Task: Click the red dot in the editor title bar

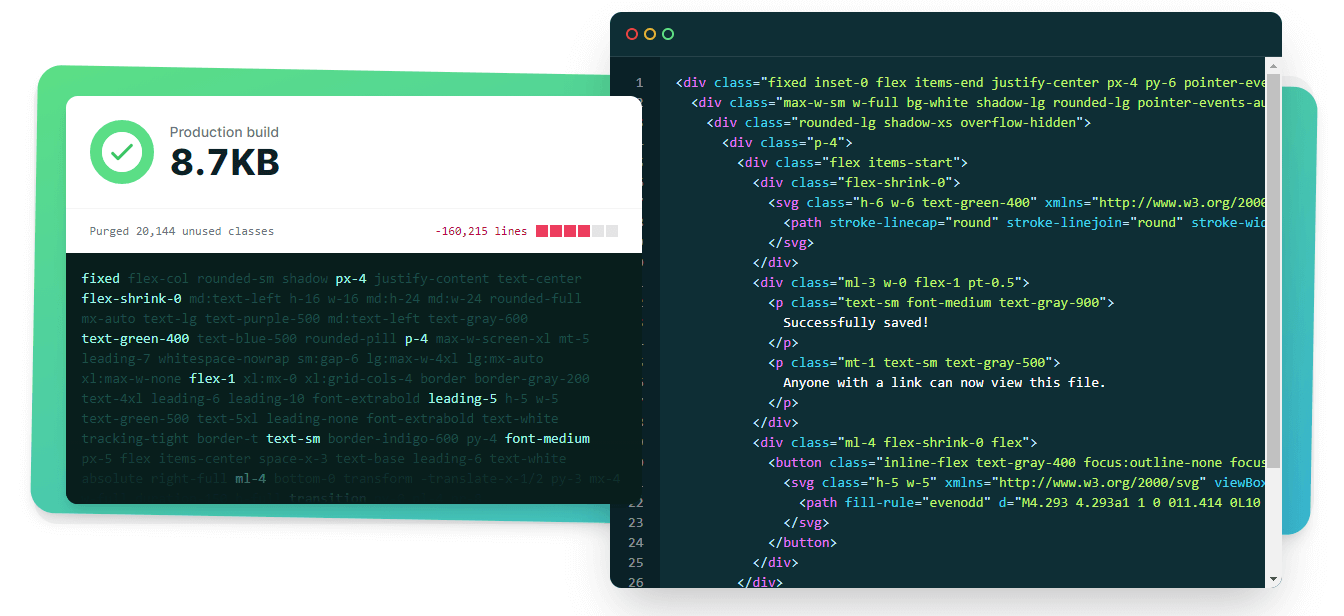Action: [632, 34]
